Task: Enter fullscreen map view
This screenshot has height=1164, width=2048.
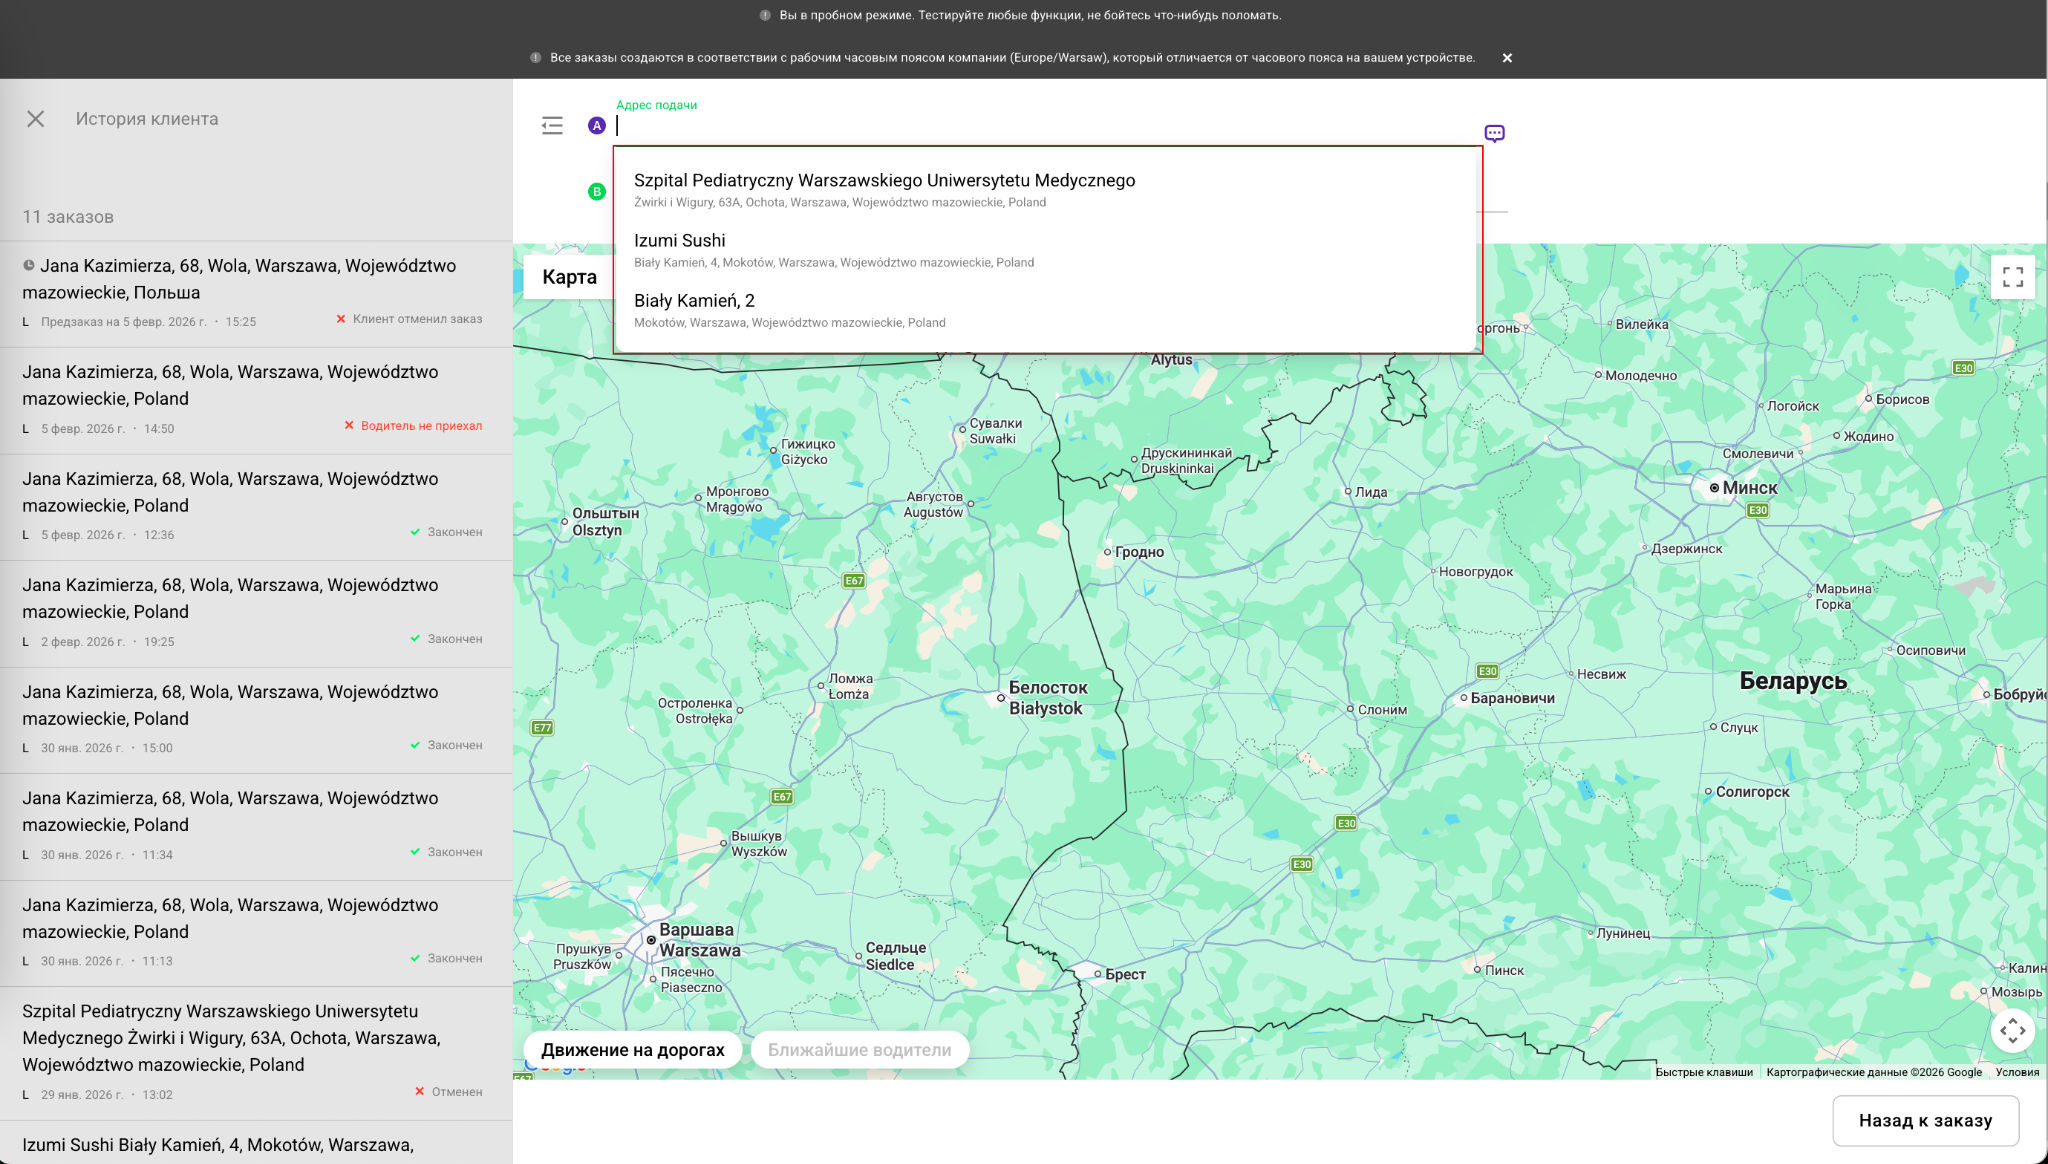Action: [x=2012, y=277]
